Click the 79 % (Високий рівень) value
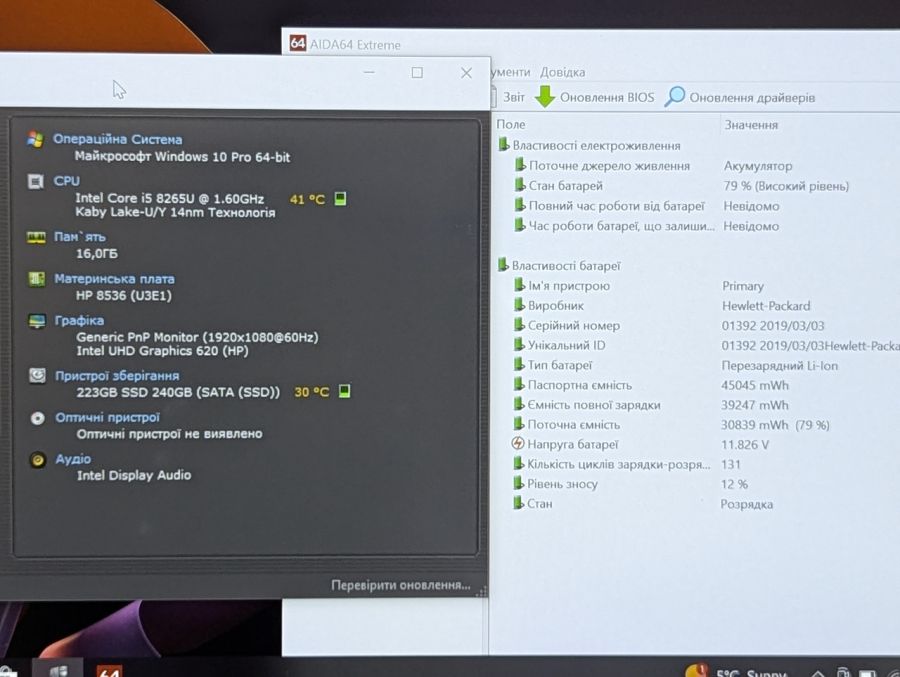Image resolution: width=900 pixels, height=677 pixels. [x=786, y=186]
